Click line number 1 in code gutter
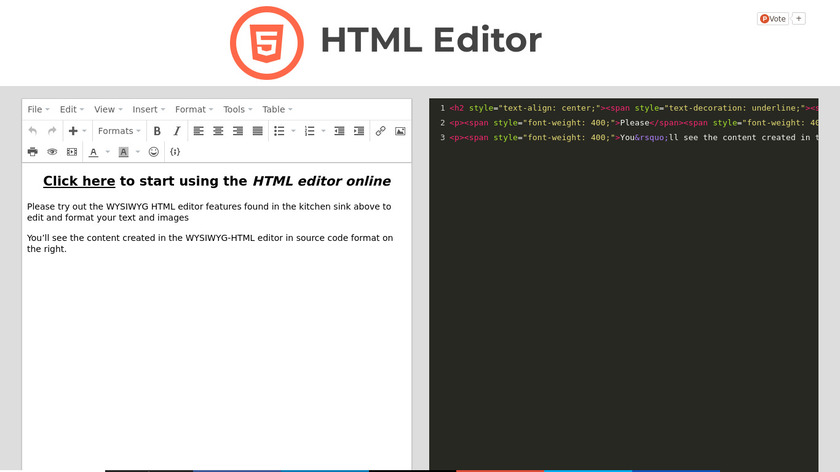 (x=442, y=108)
